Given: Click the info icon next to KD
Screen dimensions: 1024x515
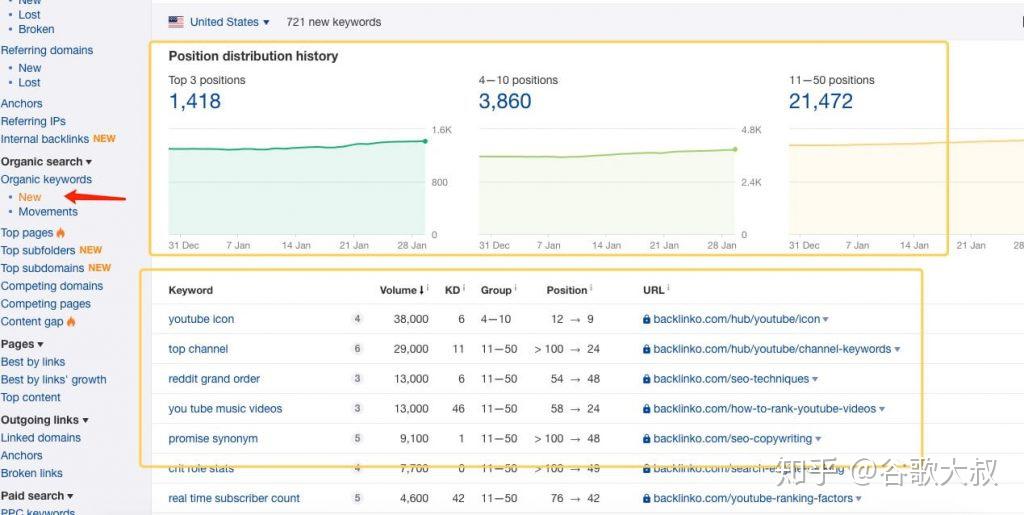Looking at the screenshot, I should pyautogui.click(x=464, y=287).
